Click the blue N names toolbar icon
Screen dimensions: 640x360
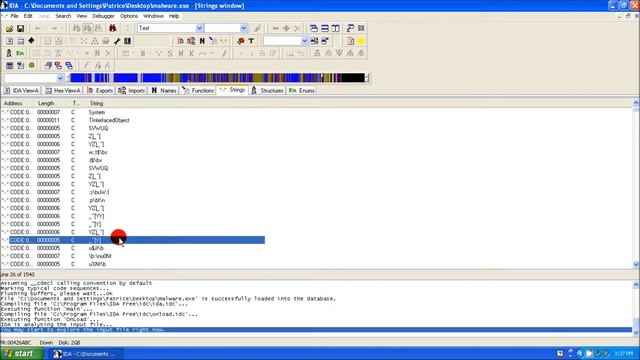[202, 41]
